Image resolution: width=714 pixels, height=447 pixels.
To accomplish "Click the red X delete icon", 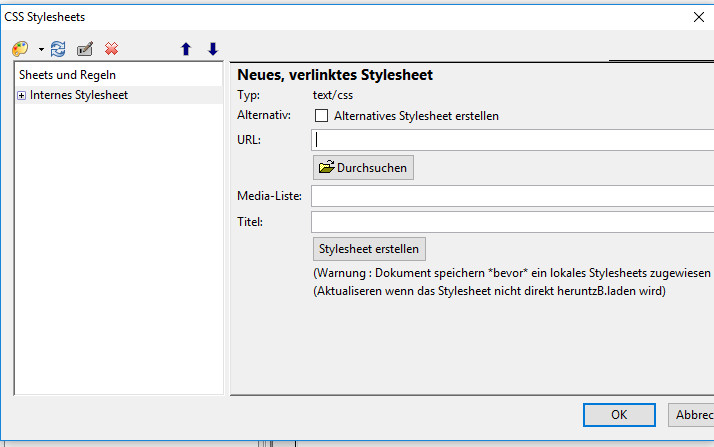I will tap(111, 49).
